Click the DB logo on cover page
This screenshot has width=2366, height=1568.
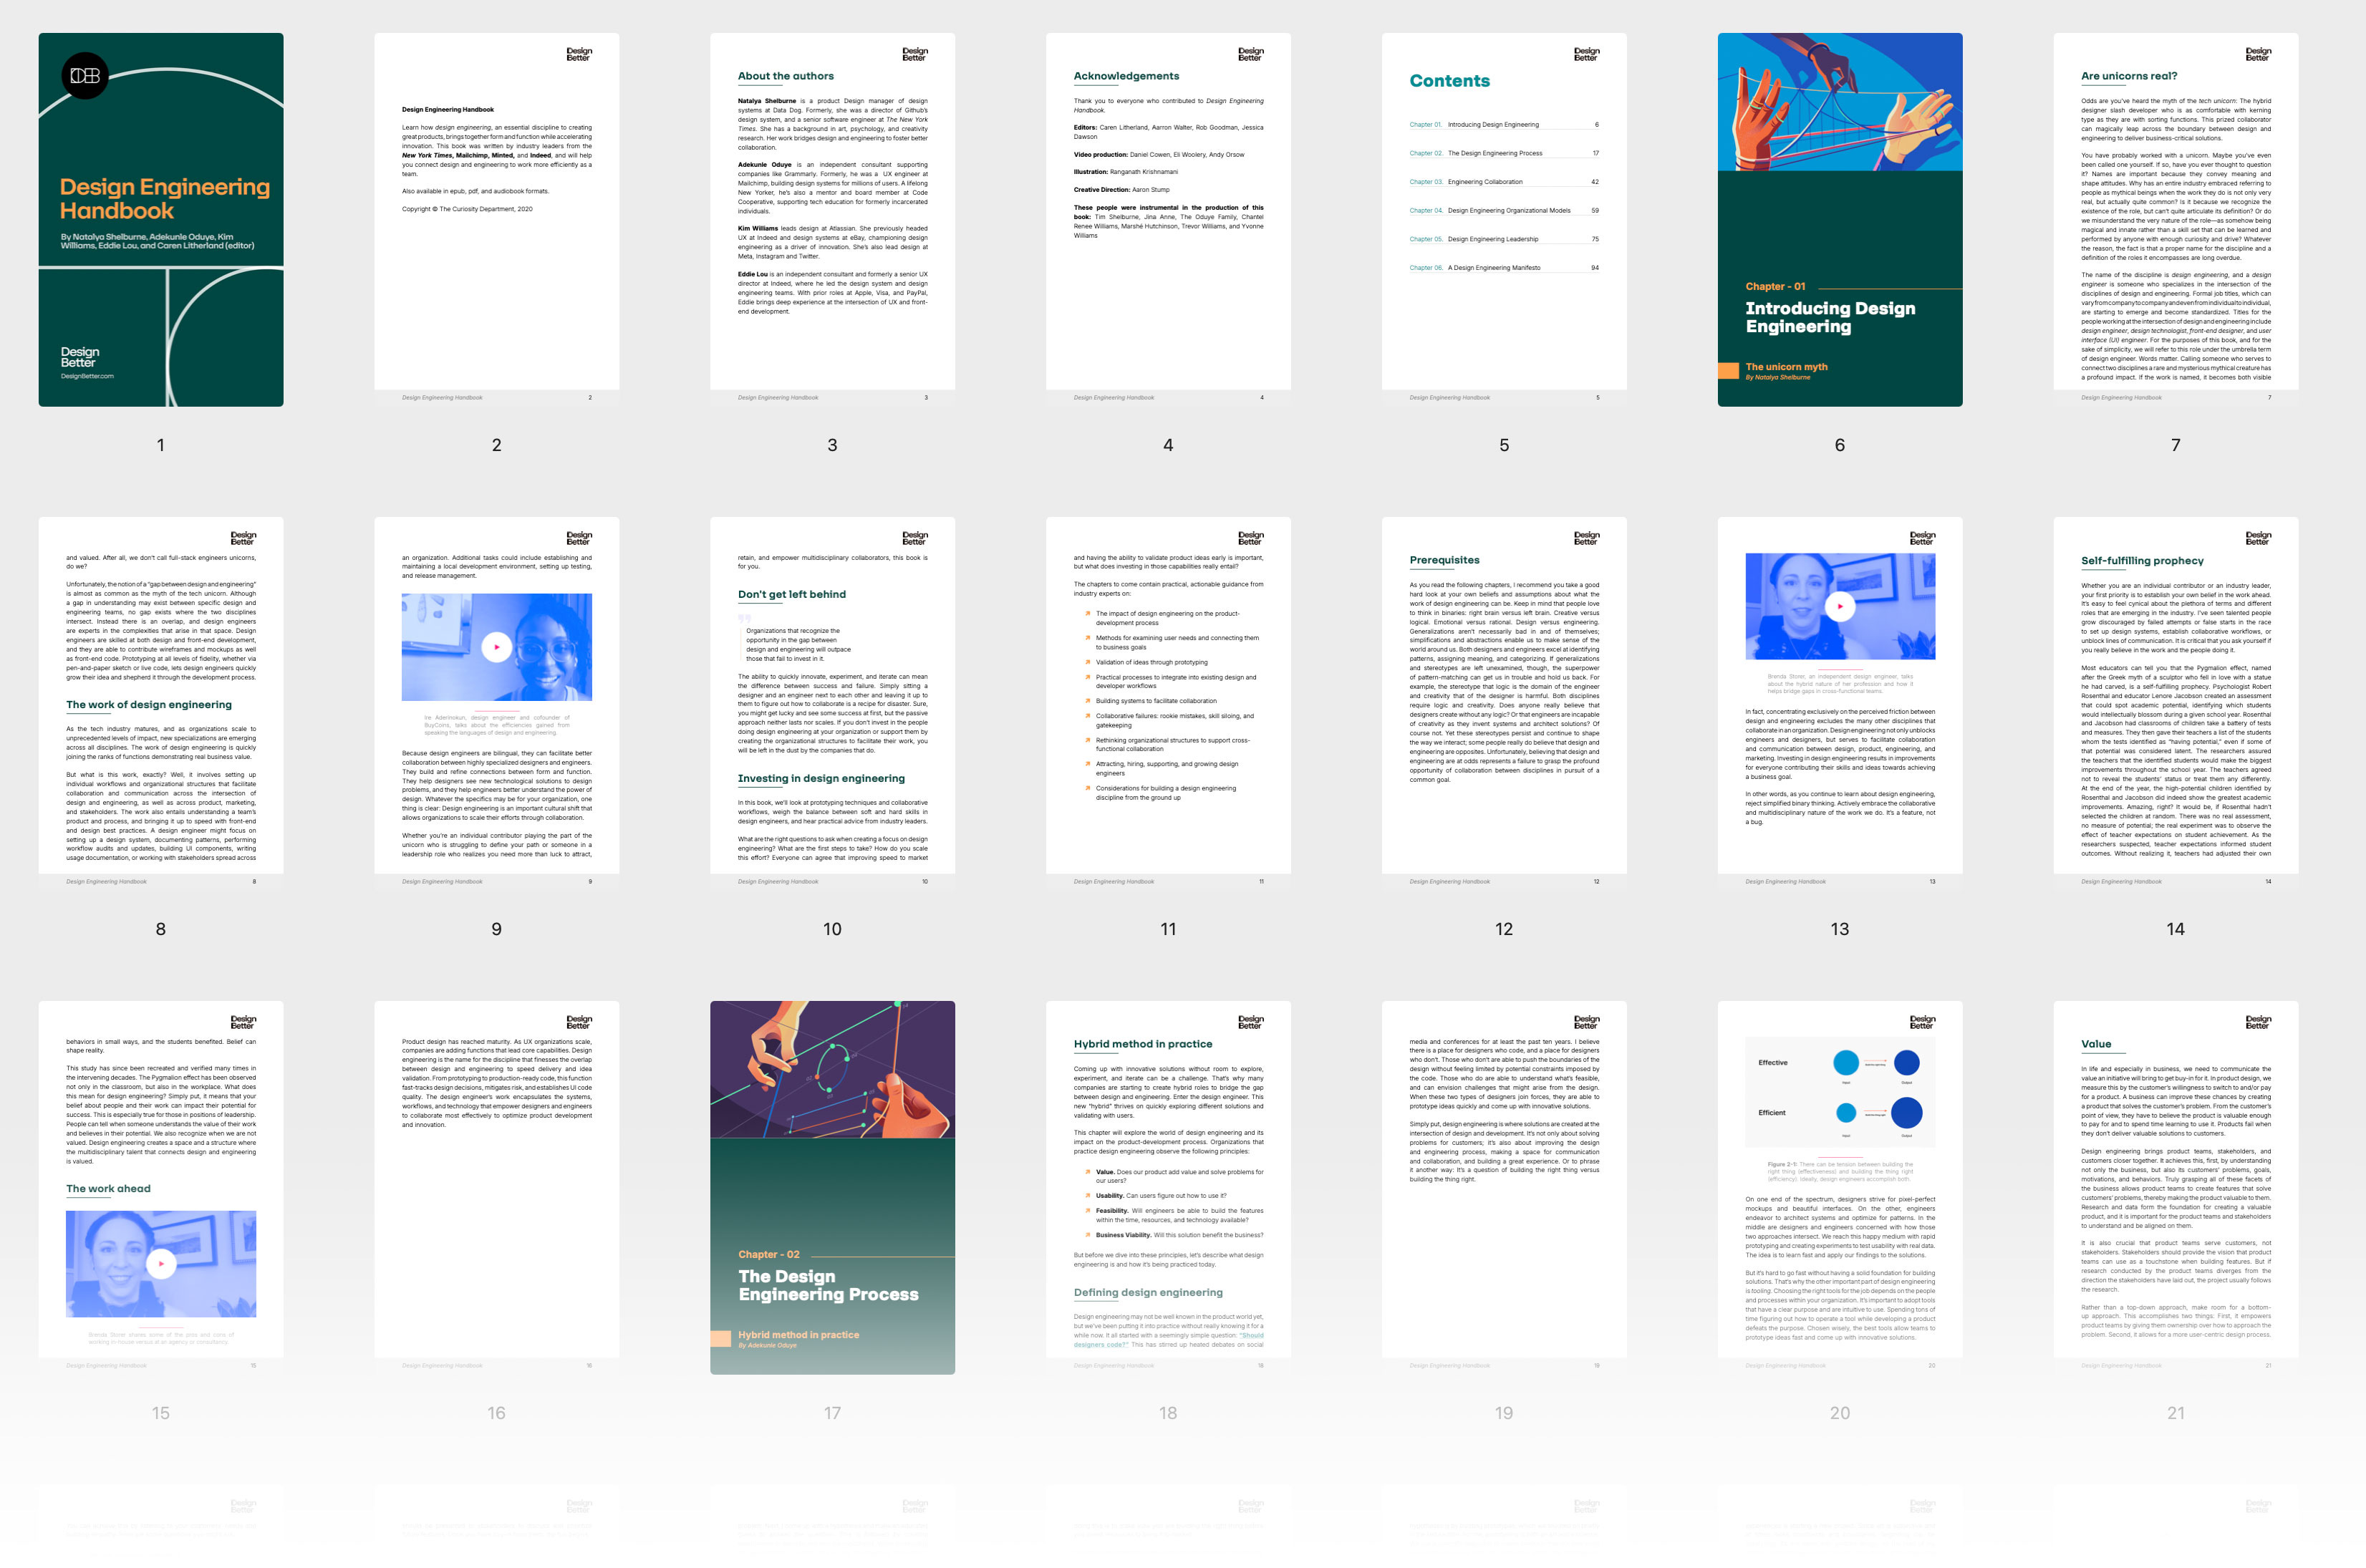pyautogui.click(x=85, y=76)
